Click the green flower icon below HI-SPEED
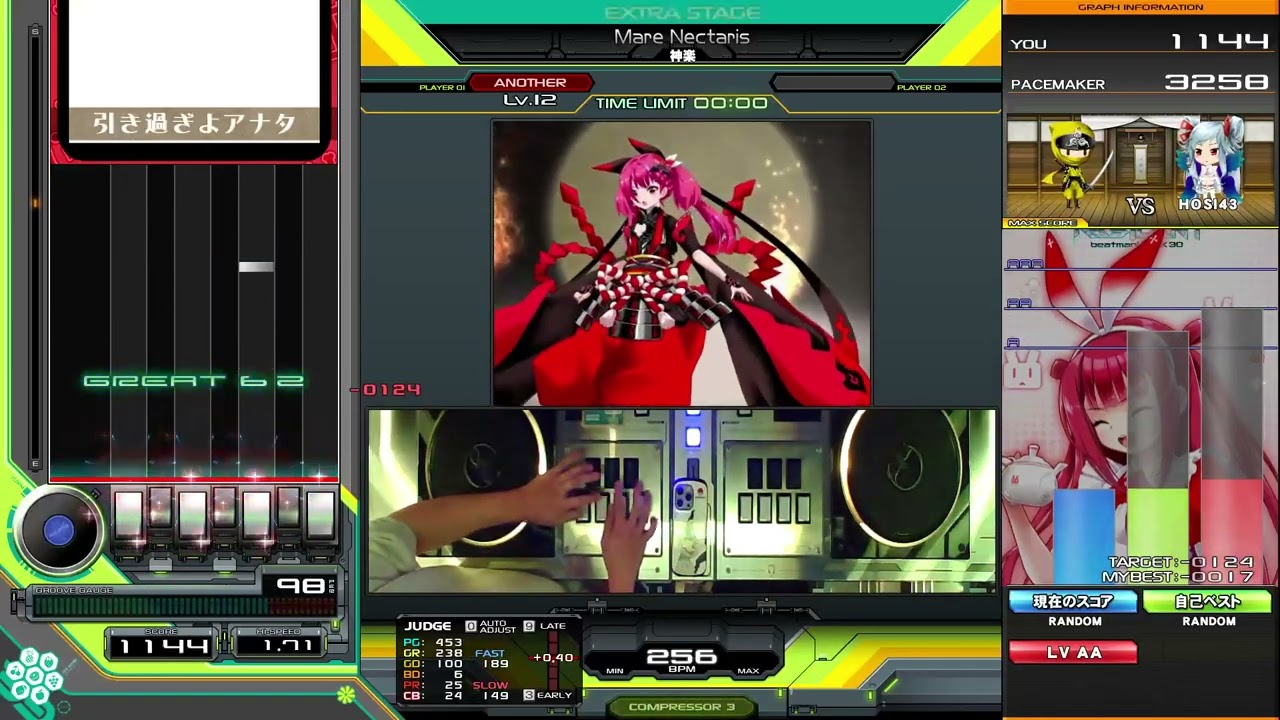 [x=345, y=693]
